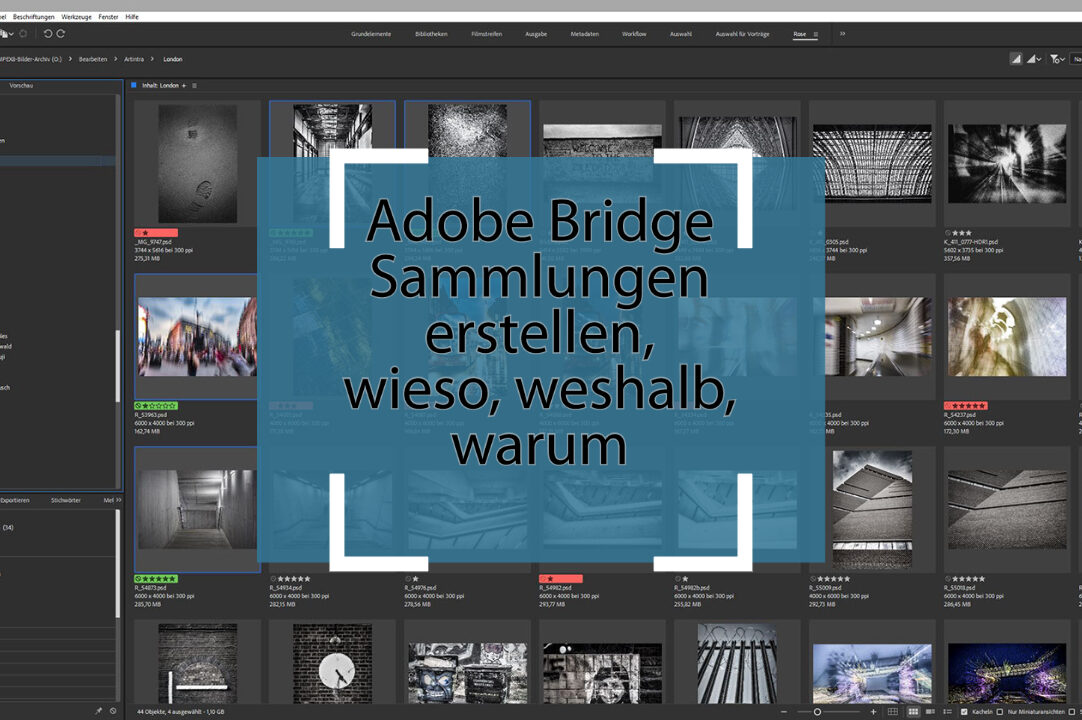Click the size text 275,31 MB
This screenshot has width=1082, height=720.
tap(147, 259)
